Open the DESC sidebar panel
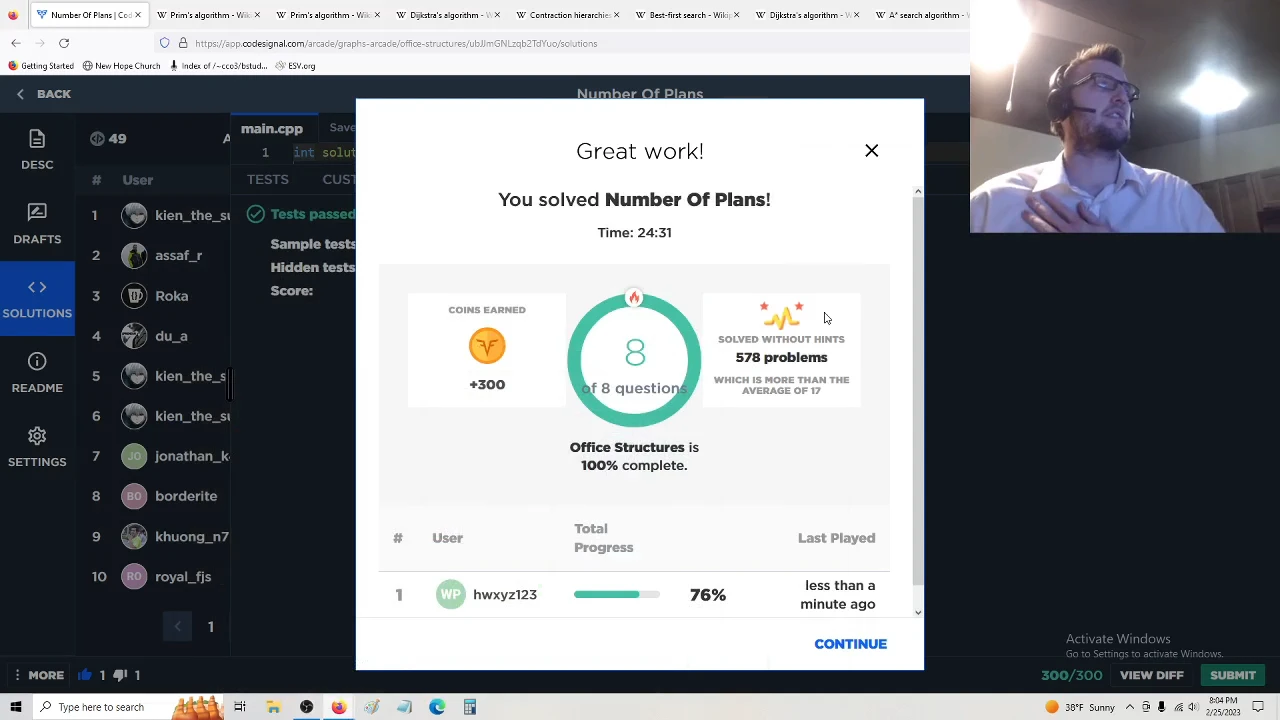Viewport: 1280px width, 720px height. pos(37,149)
